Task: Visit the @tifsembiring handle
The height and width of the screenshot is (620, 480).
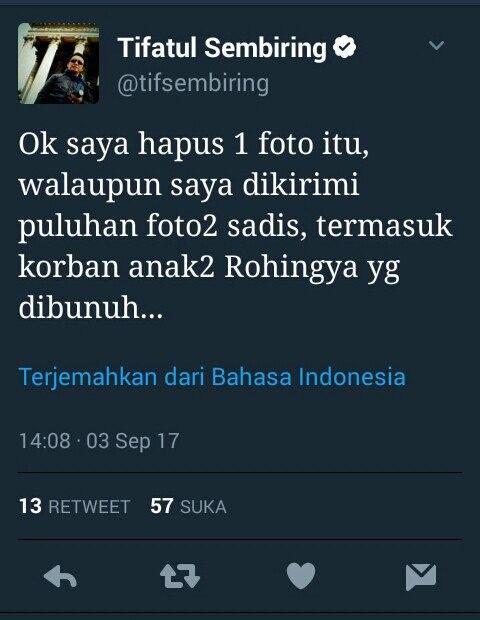Action: point(193,84)
